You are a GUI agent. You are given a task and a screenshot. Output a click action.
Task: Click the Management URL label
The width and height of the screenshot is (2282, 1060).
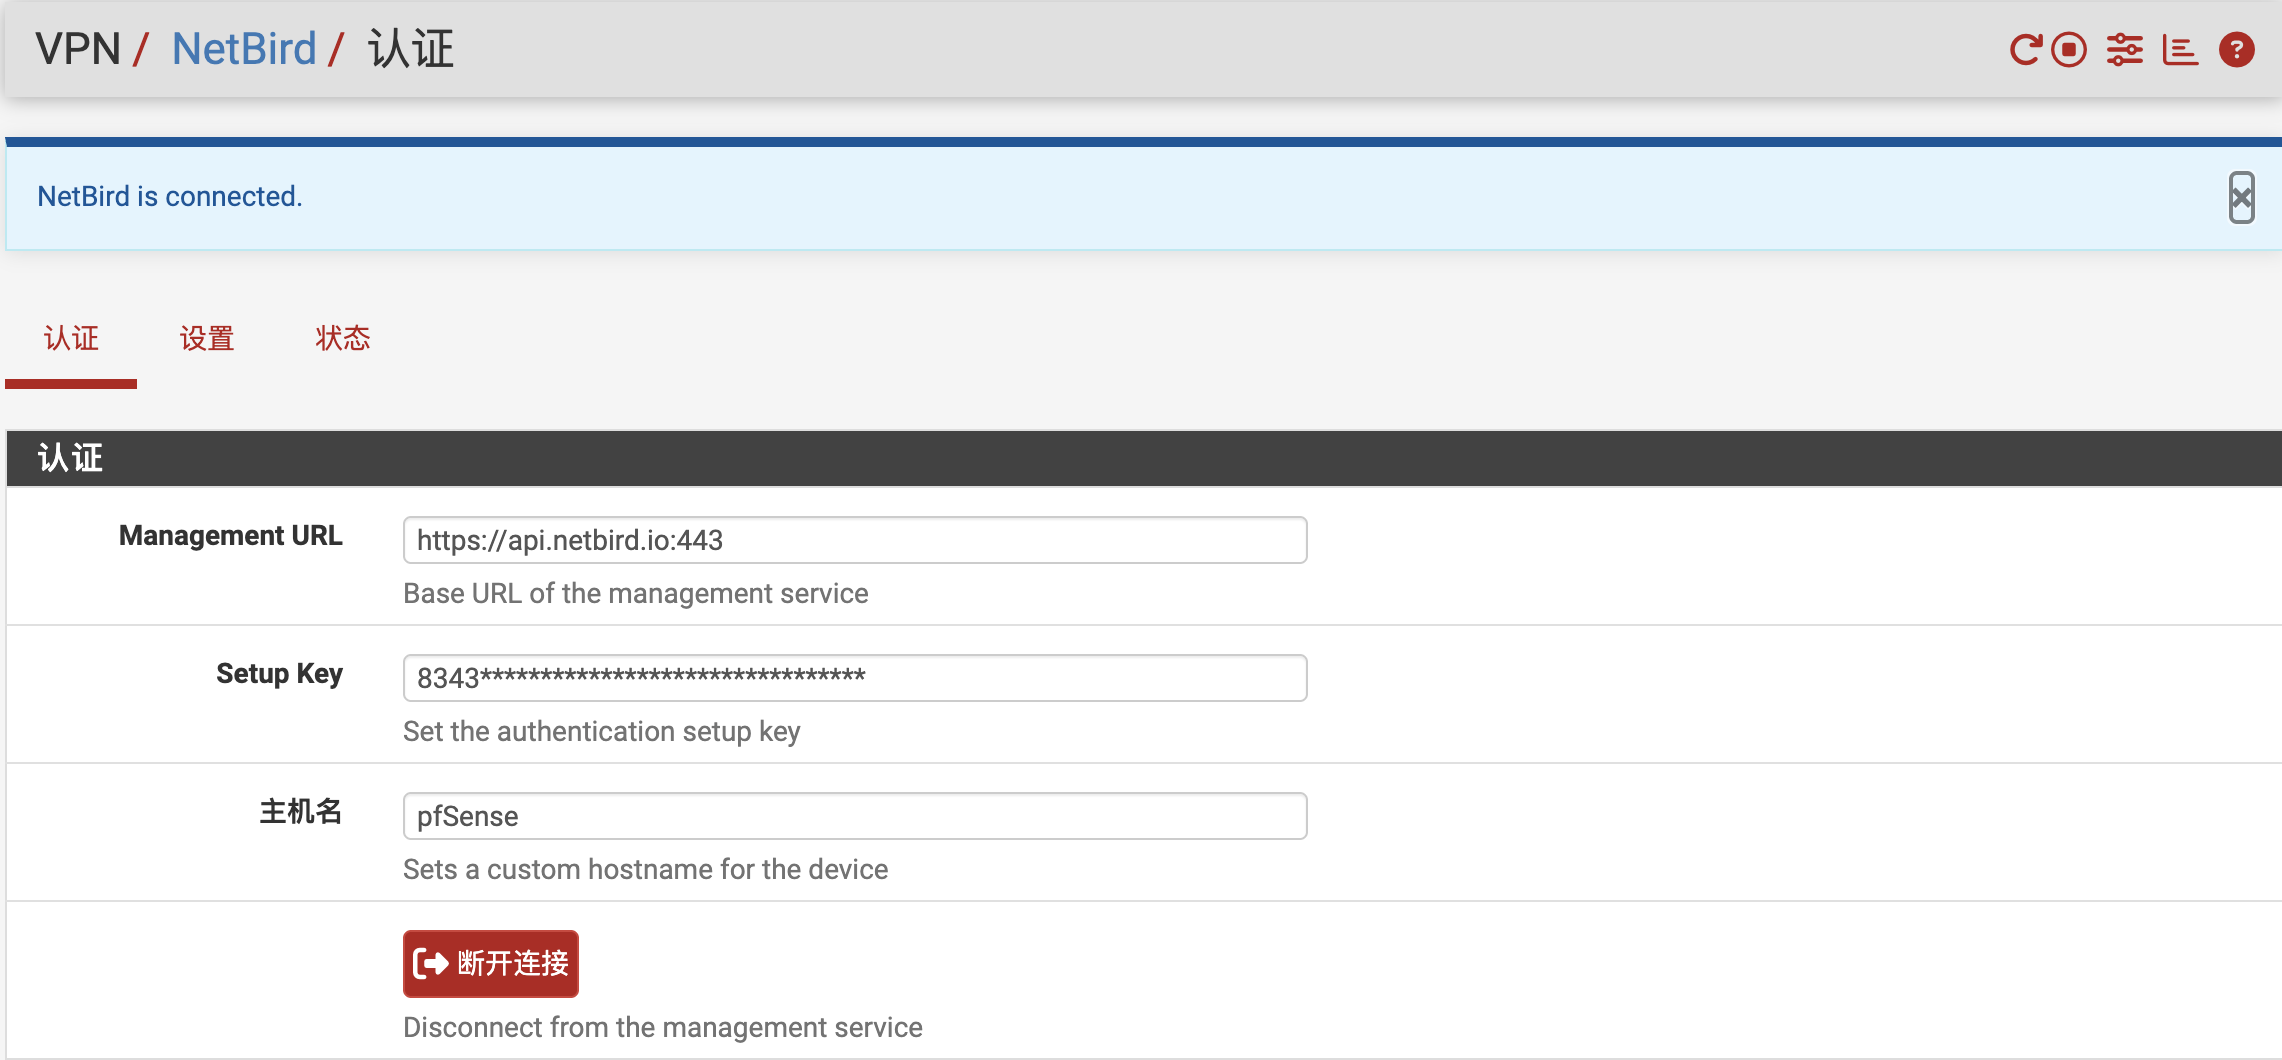coord(231,536)
